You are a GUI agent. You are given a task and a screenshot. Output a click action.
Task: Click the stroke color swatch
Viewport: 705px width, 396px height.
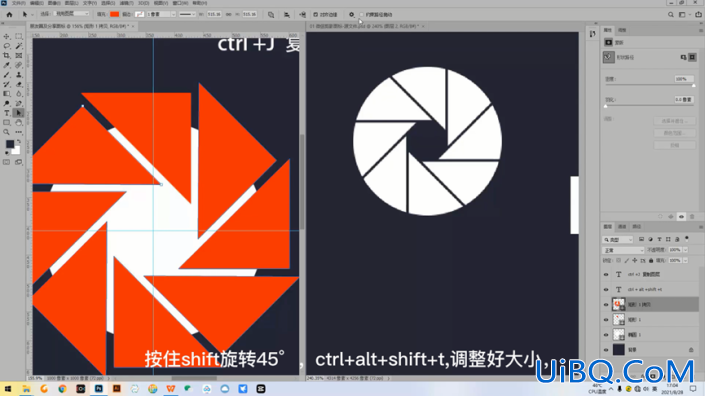[139, 14]
